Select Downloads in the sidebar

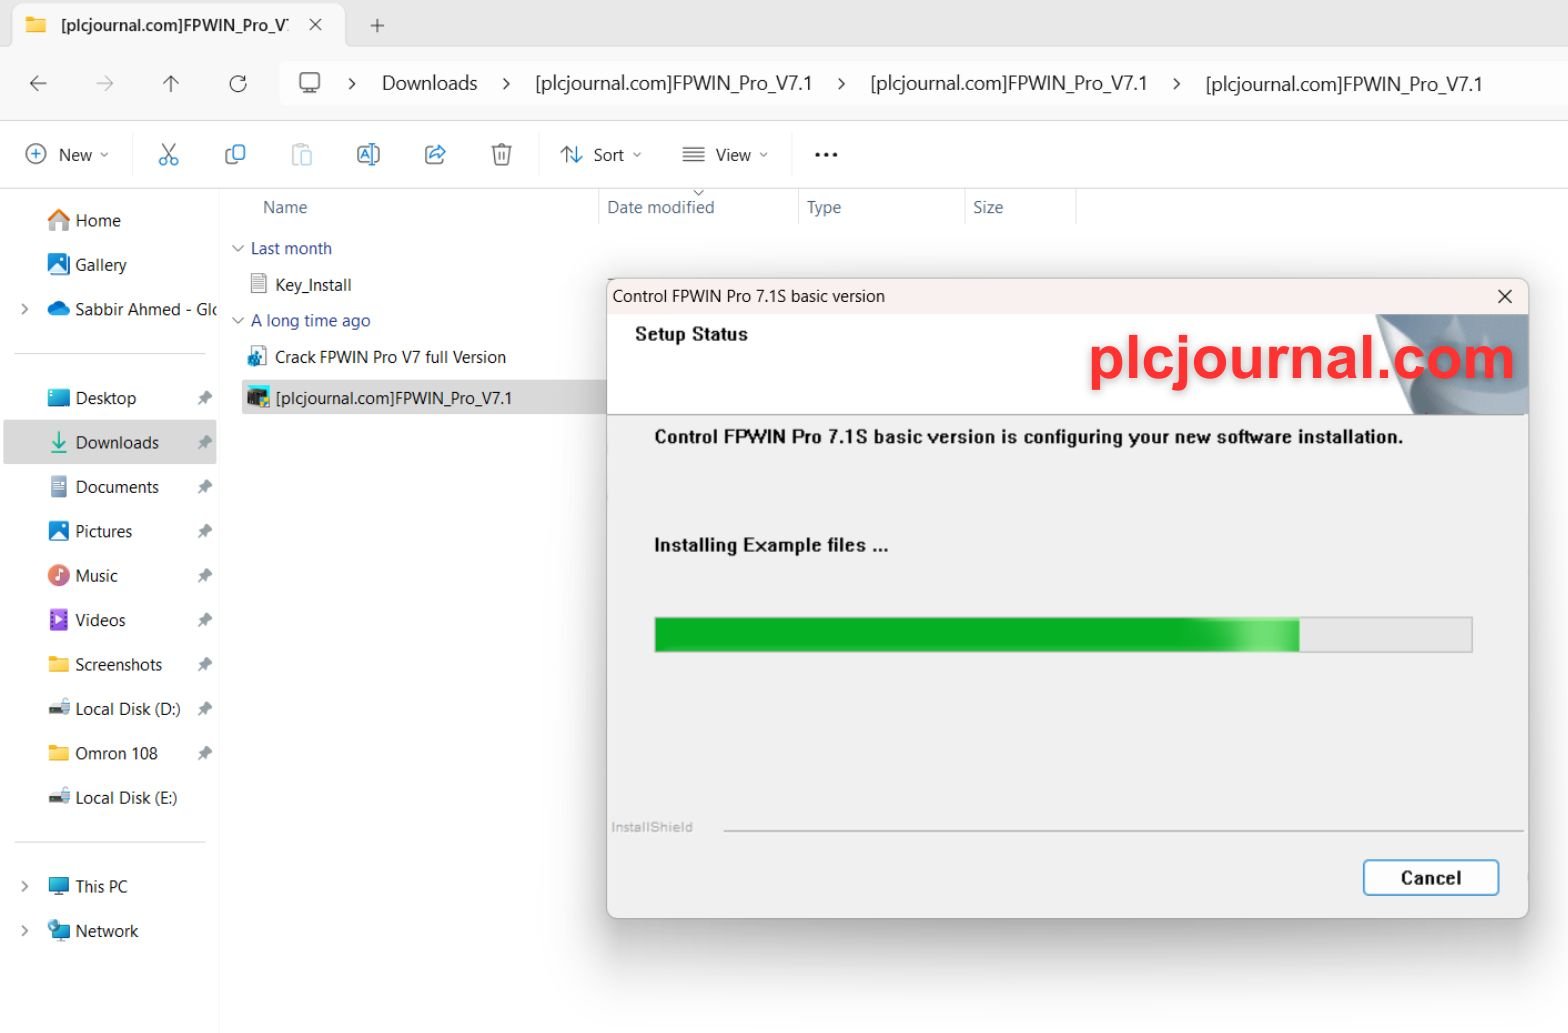tap(116, 442)
